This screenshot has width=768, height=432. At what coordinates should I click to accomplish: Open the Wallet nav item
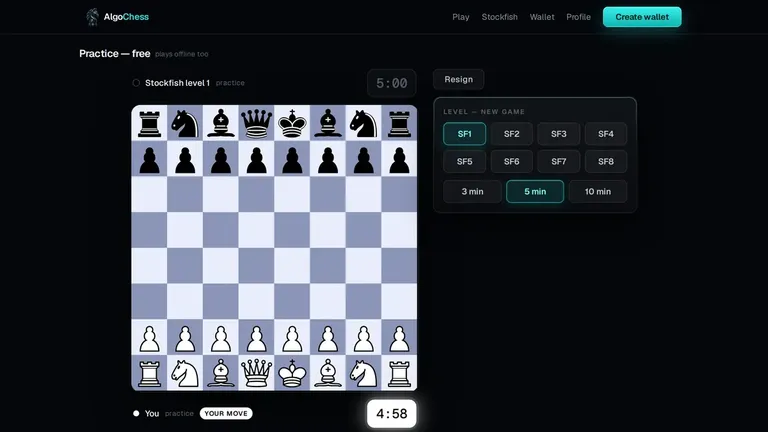(542, 17)
